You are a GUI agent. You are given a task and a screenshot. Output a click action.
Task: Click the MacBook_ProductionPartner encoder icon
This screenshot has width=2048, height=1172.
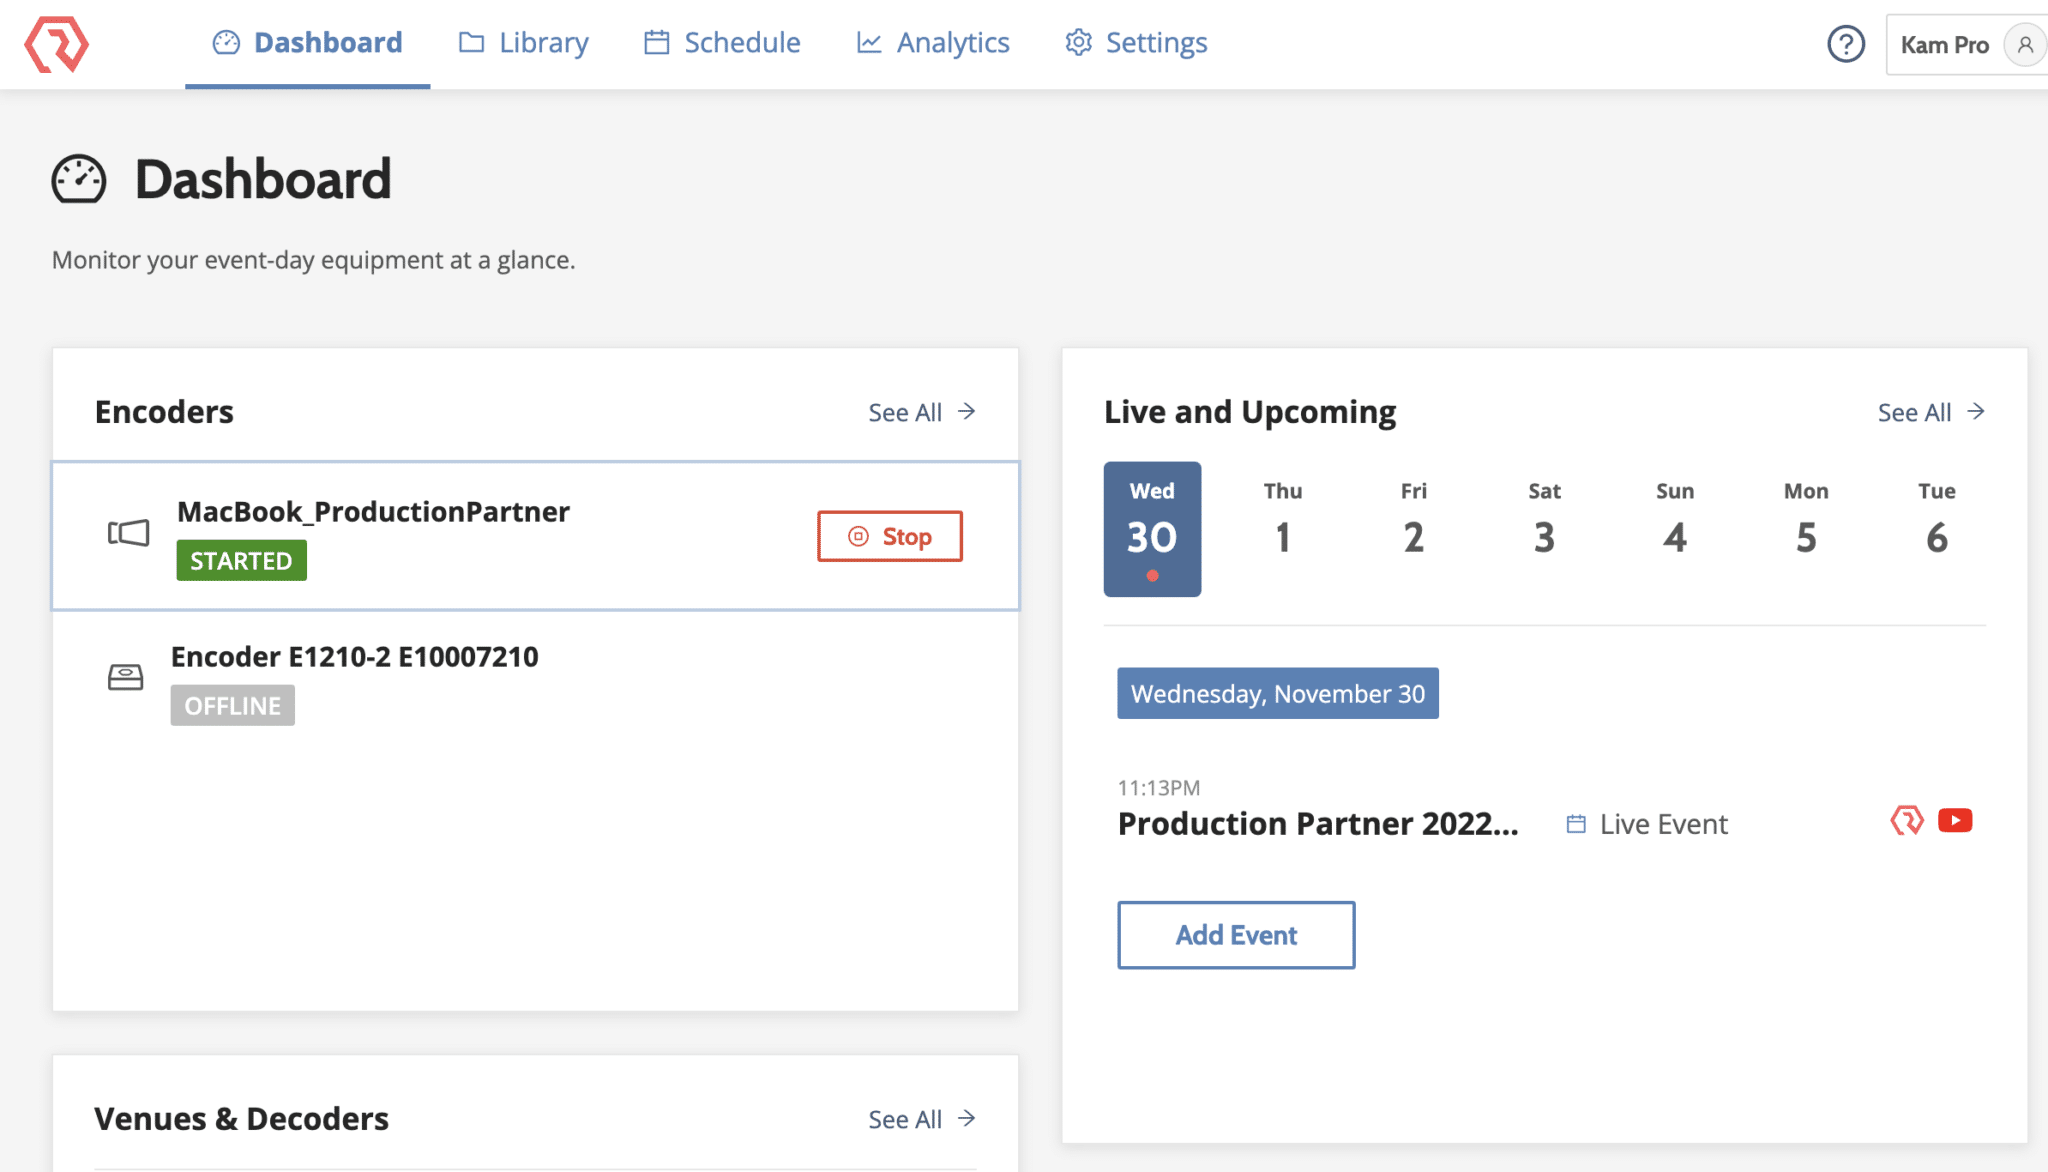click(x=128, y=533)
